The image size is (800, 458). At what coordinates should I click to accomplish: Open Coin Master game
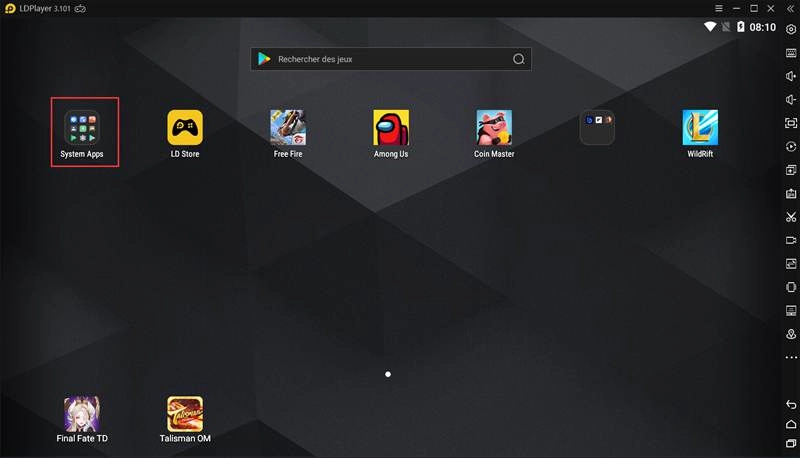[x=494, y=128]
